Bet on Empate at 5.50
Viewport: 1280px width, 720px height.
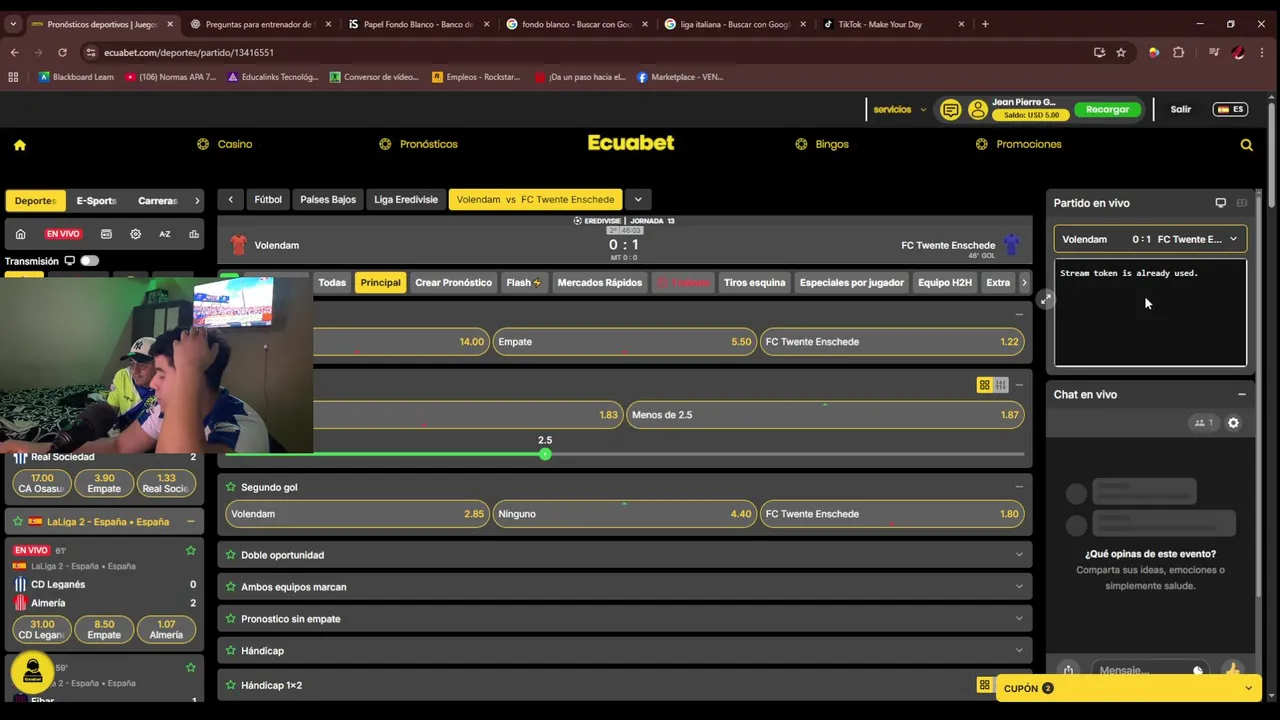coord(624,342)
